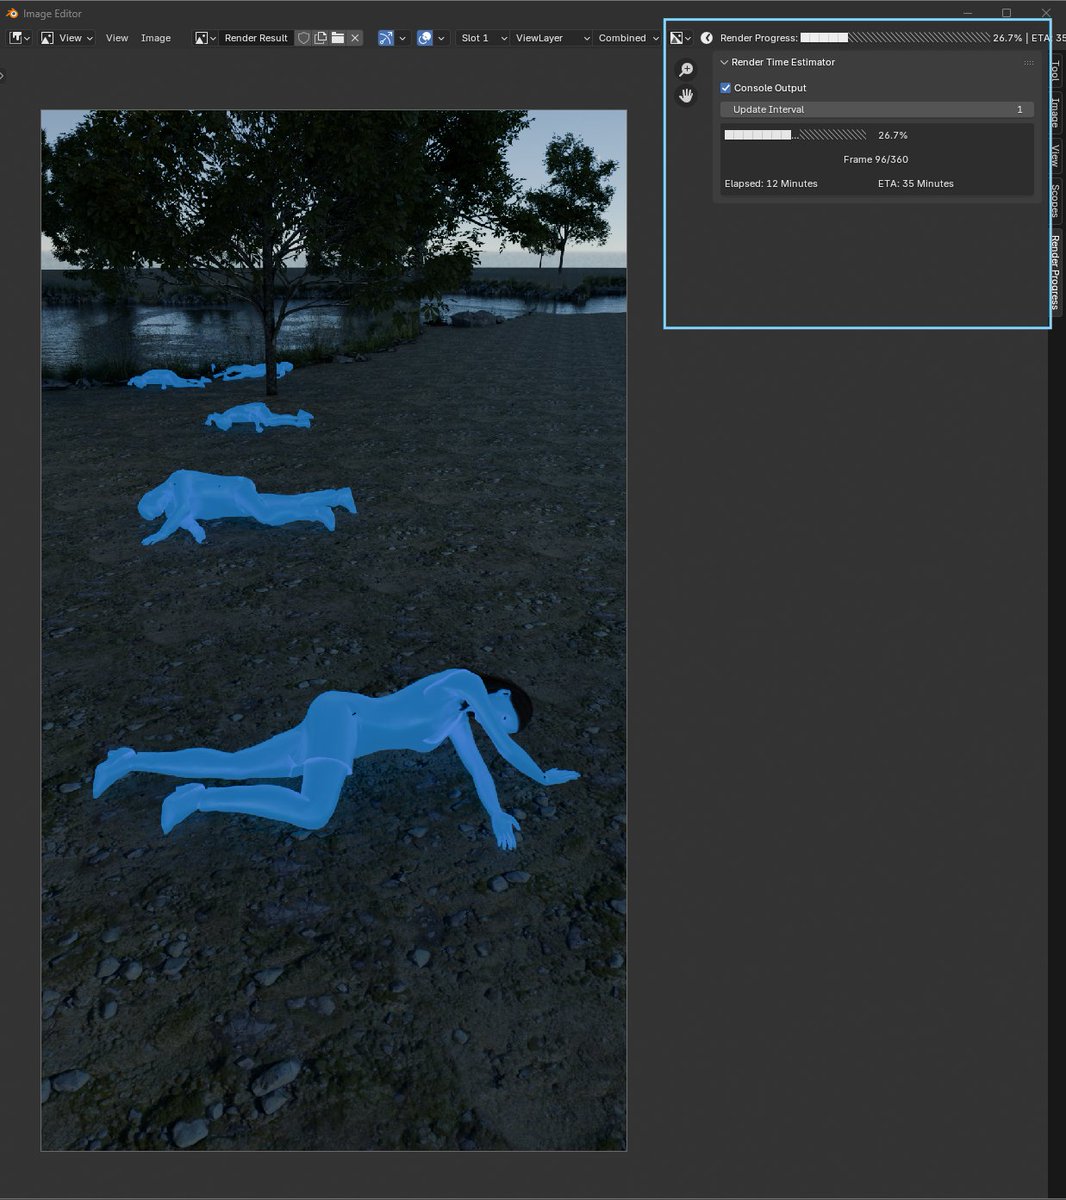This screenshot has height=1200, width=1066.
Task: Switch to the Tool sidebar tab
Action: [1055, 72]
